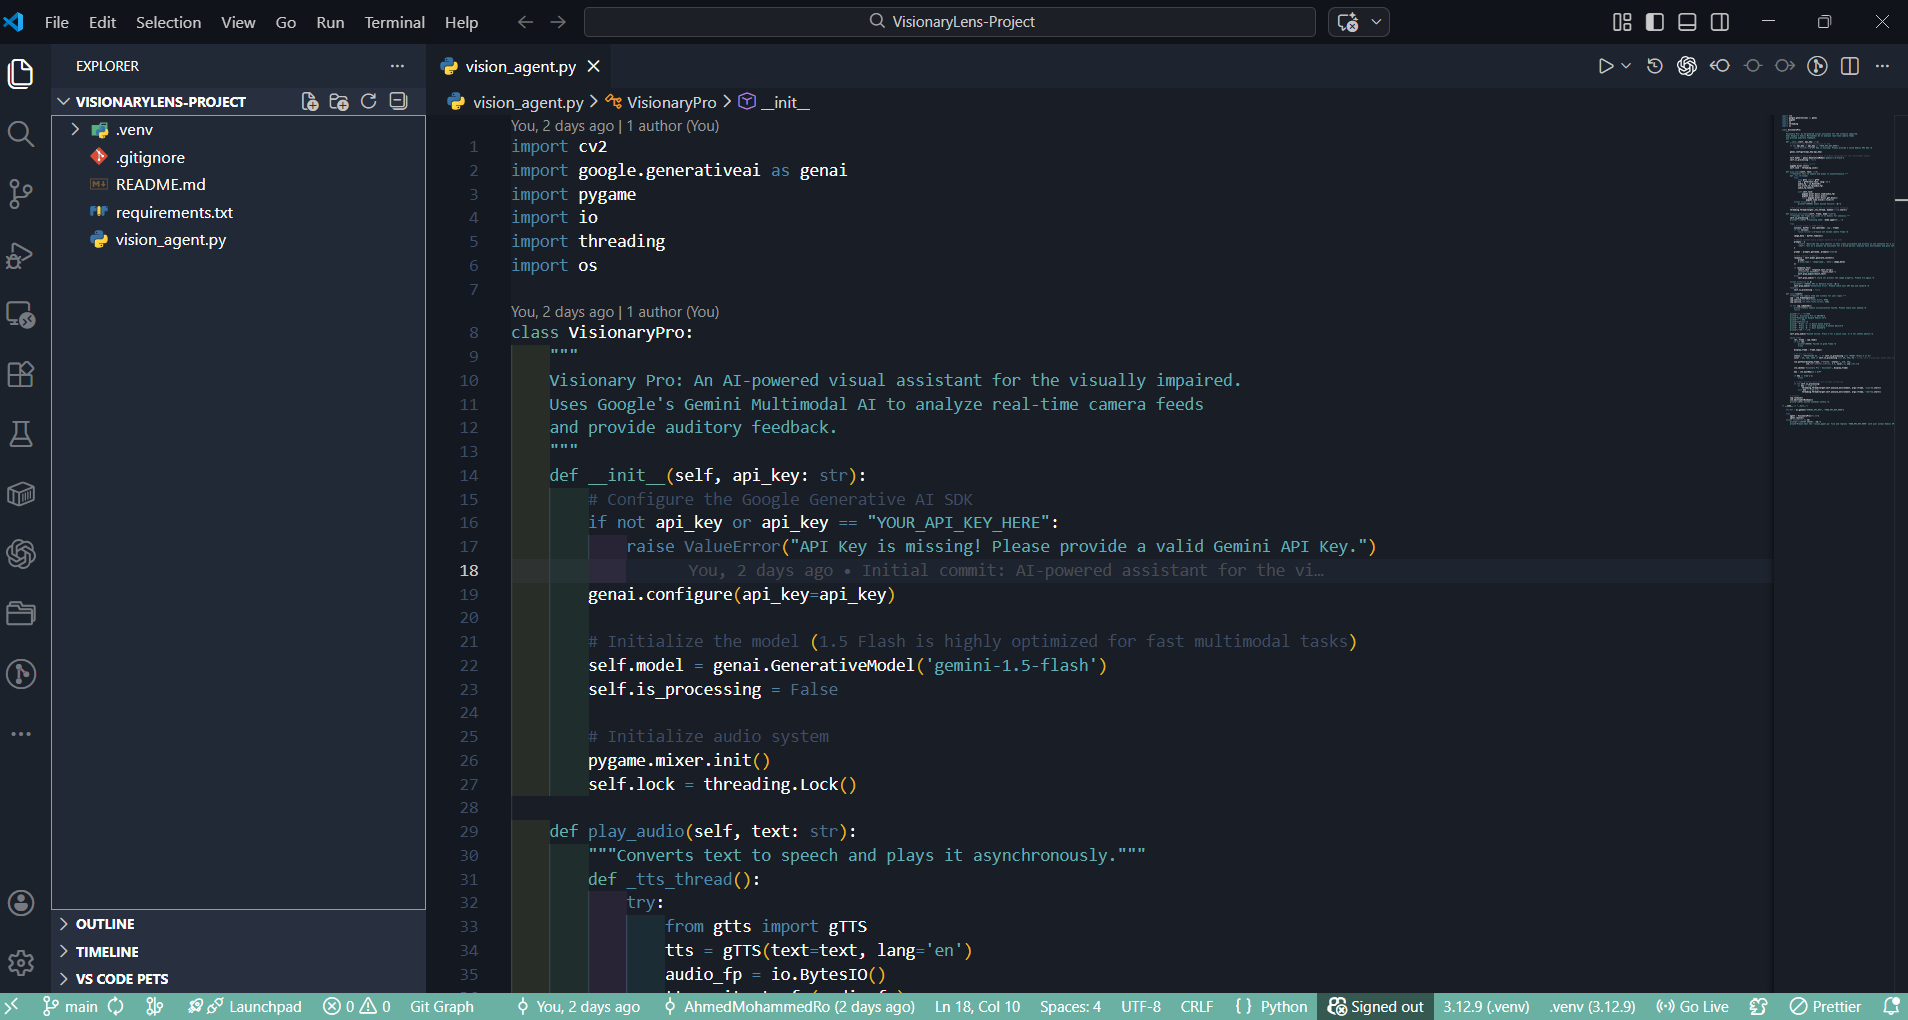
Task: Refresh the Explorer file tree
Action: (368, 102)
